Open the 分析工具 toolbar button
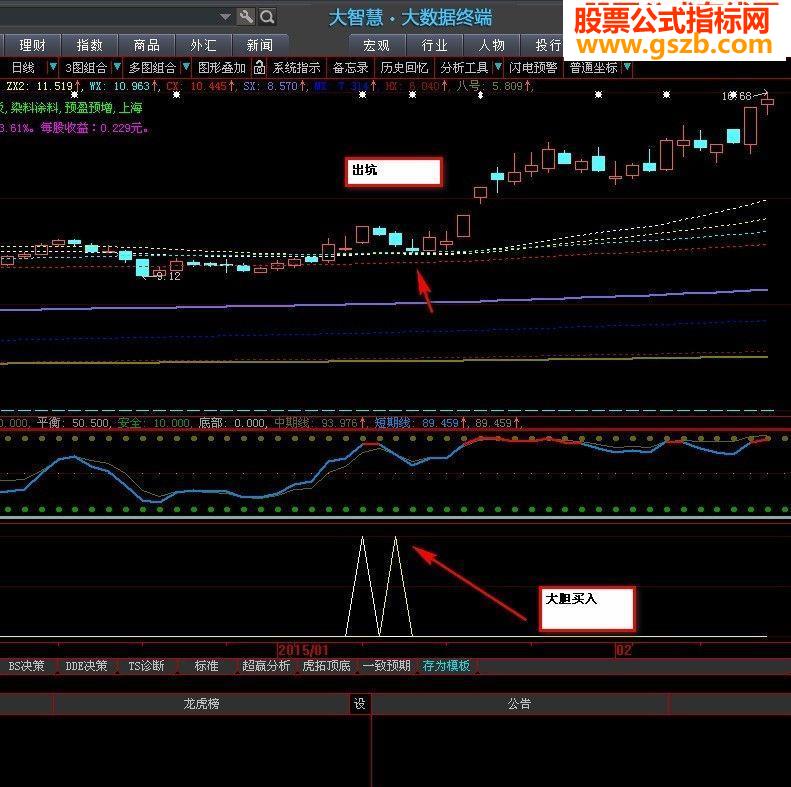Viewport: 791px width, 787px height. [x=464, y=68]
